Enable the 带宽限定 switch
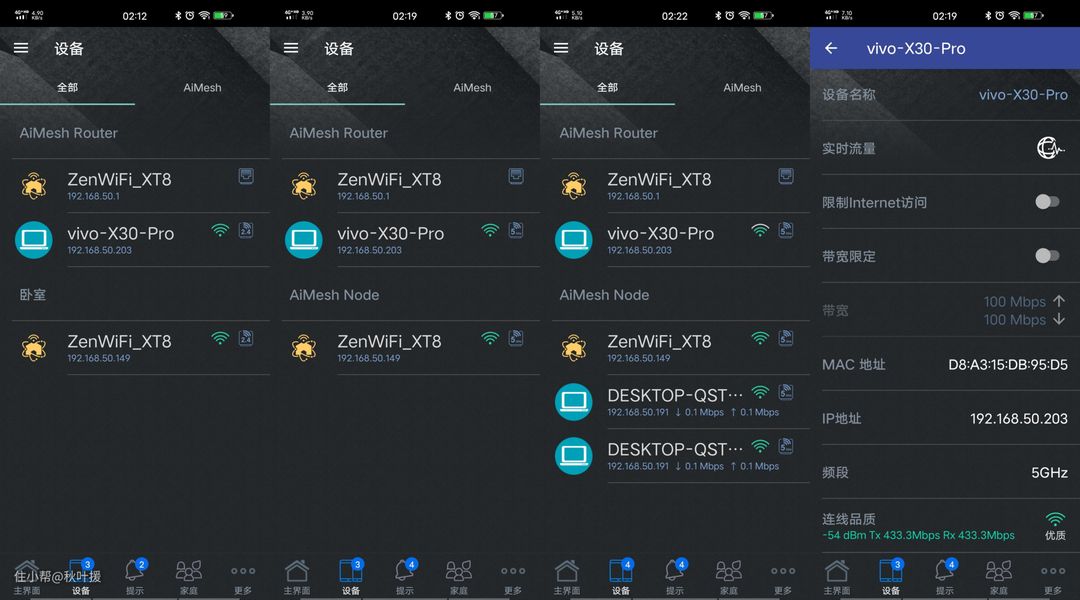Screen dimensions: 1080x600 pos(1046,256)
